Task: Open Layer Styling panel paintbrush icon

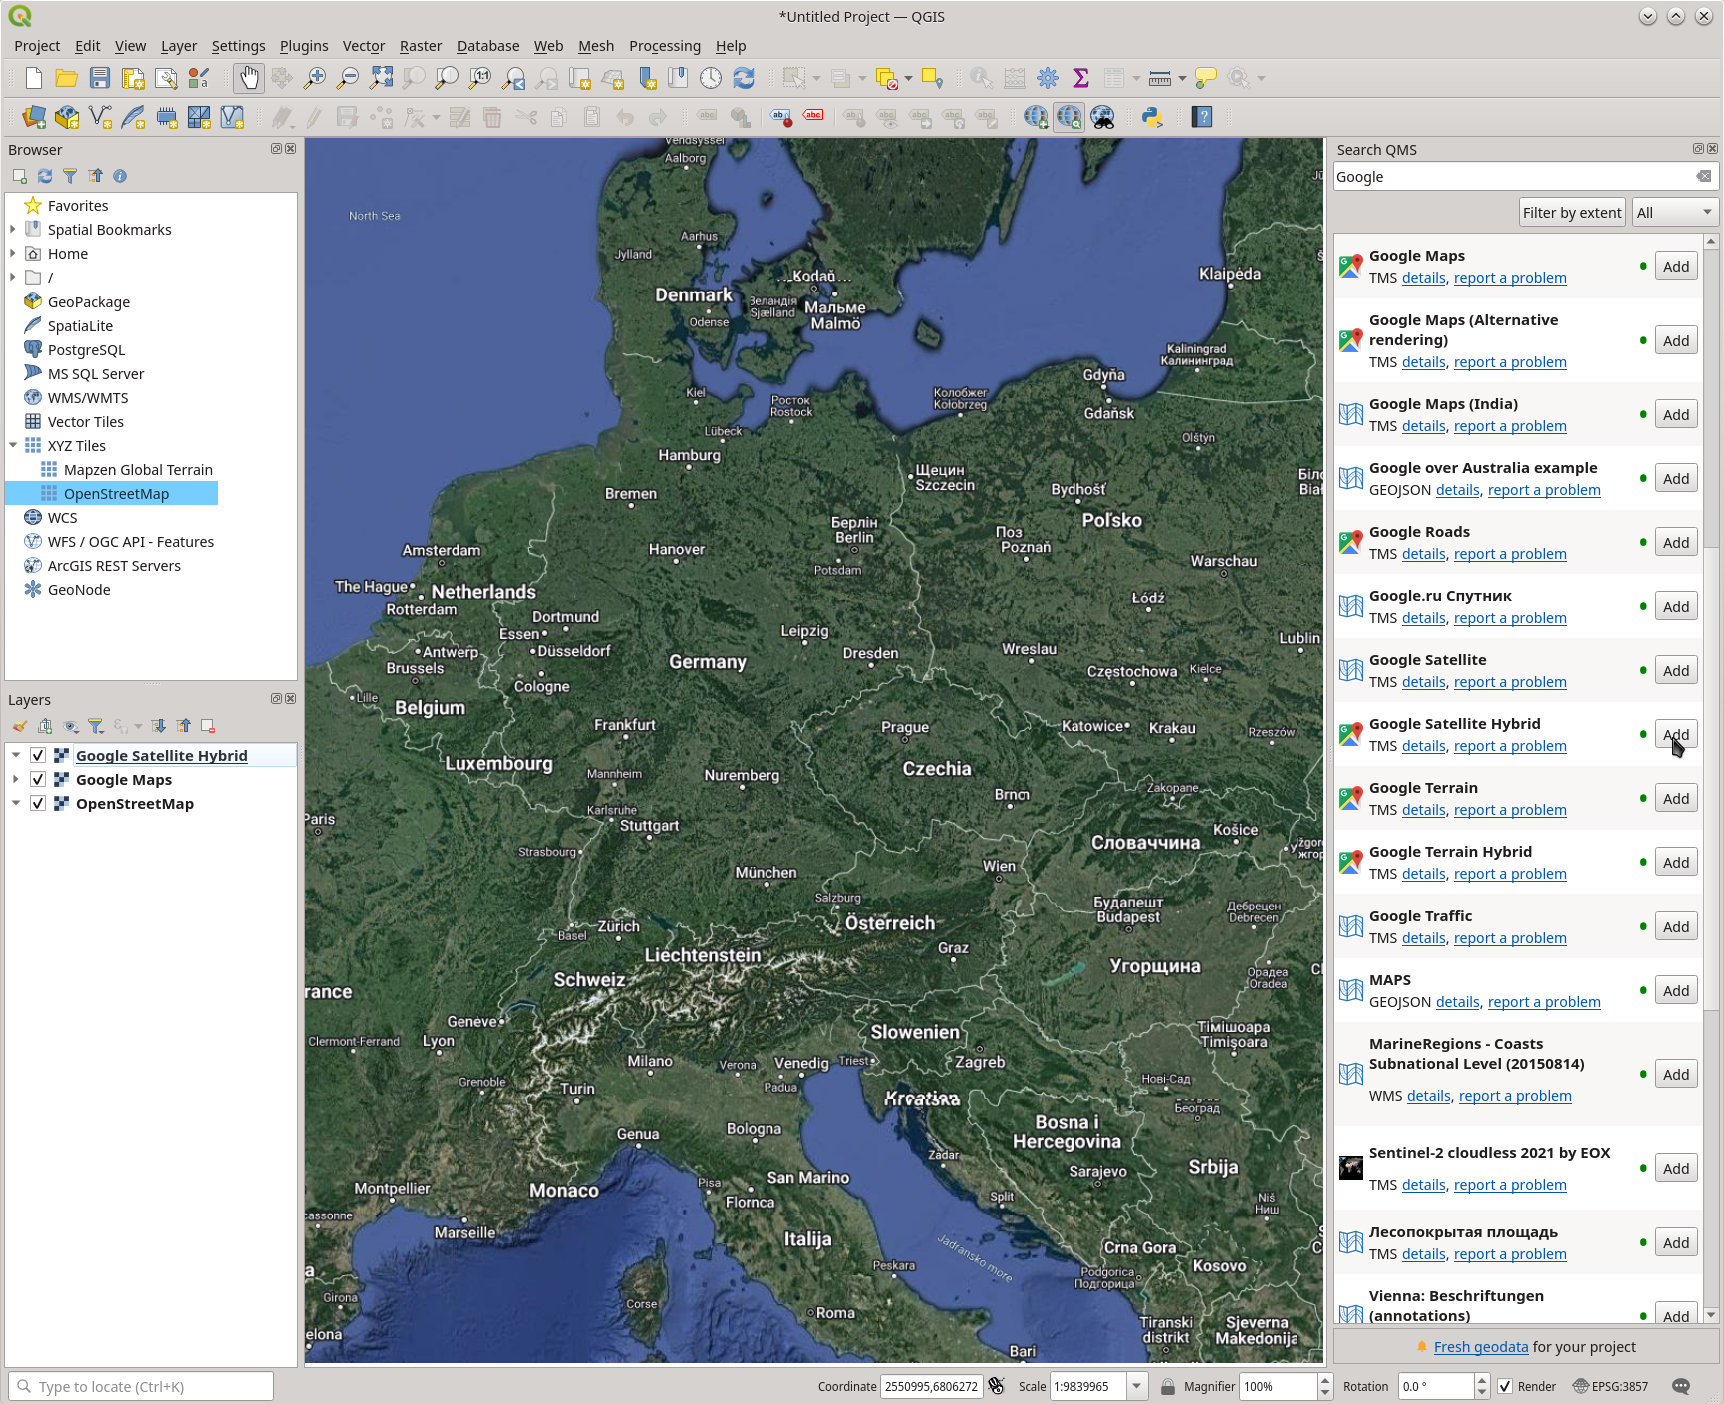Action: tap(20, 726)
